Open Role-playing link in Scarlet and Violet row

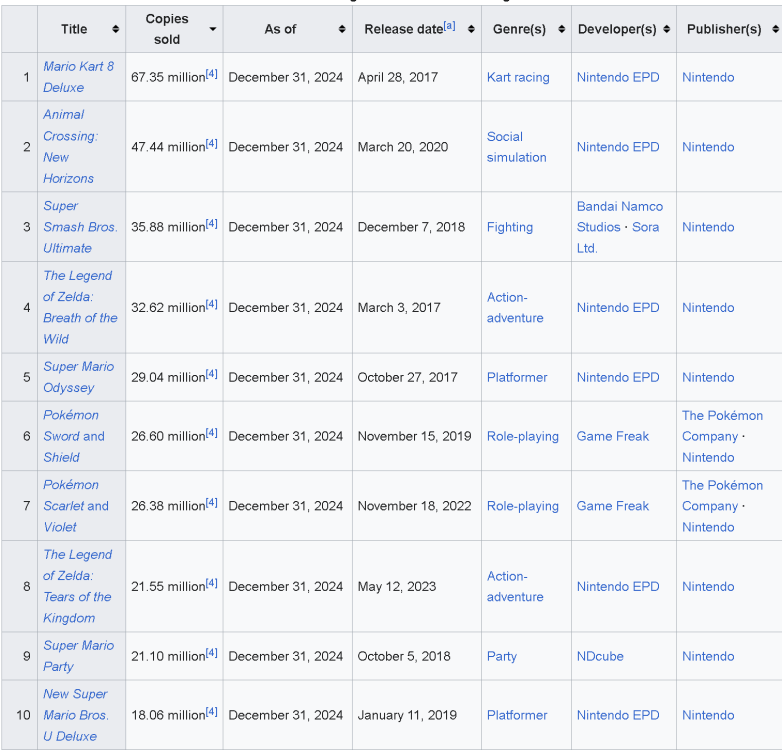(523, 506)
